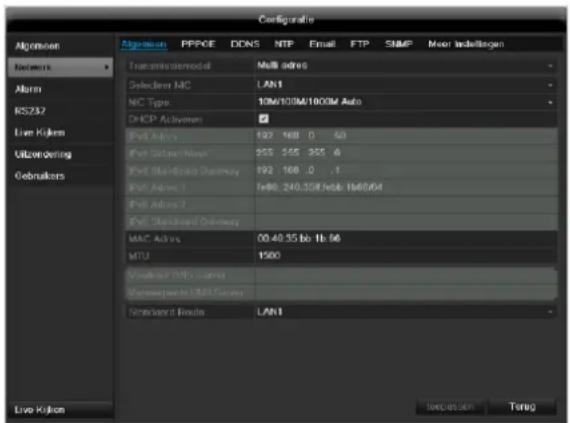Viewport: 570px width, 423px height.
Task: Open the Email tab
Action: [x=322, y=44]
